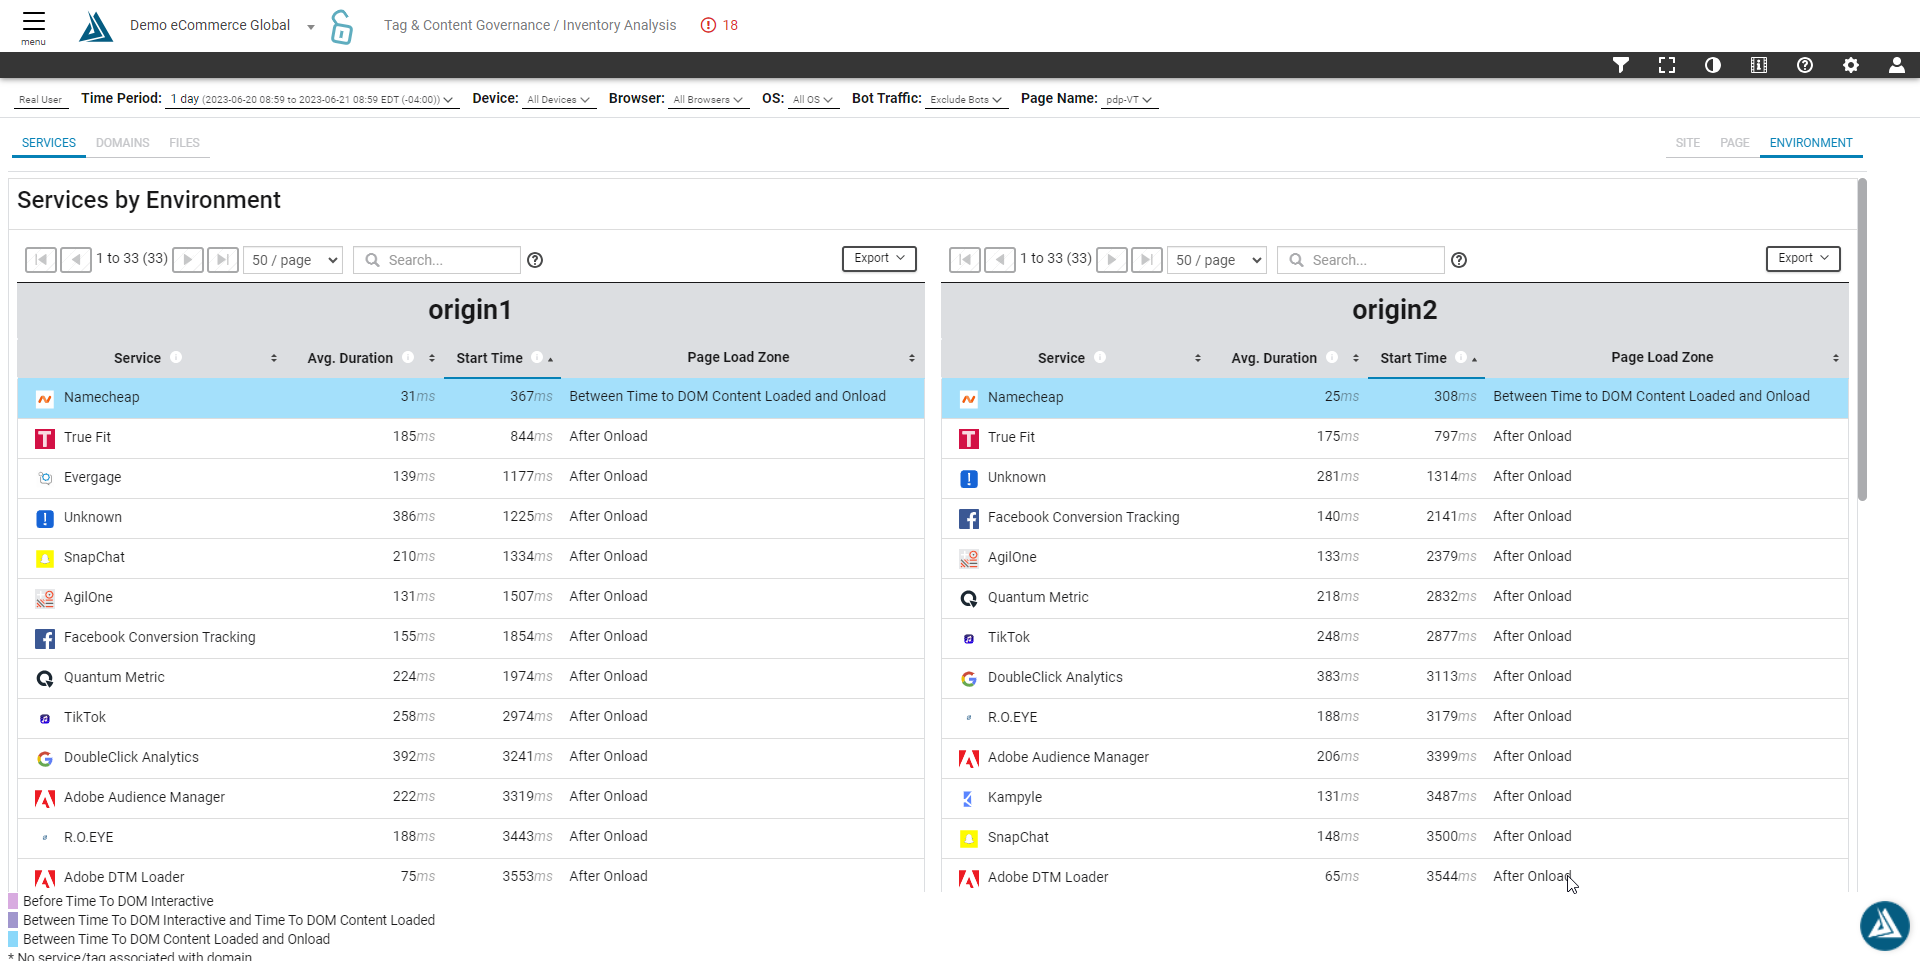This screenshot has height=961, width=1920.
Task: Click search help icon for origin1
Action: 535,260
